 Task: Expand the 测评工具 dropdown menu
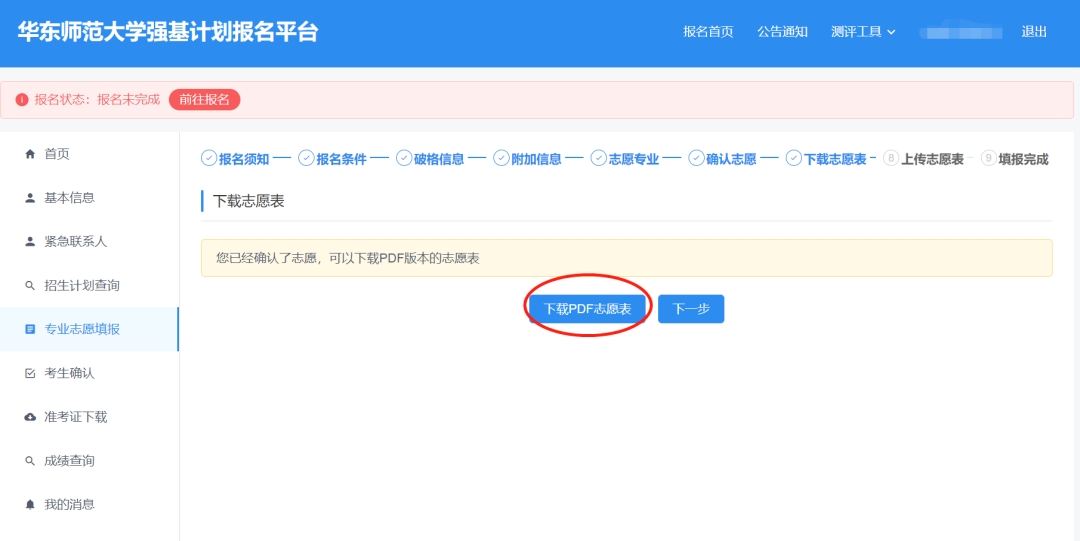coord(863,32)
